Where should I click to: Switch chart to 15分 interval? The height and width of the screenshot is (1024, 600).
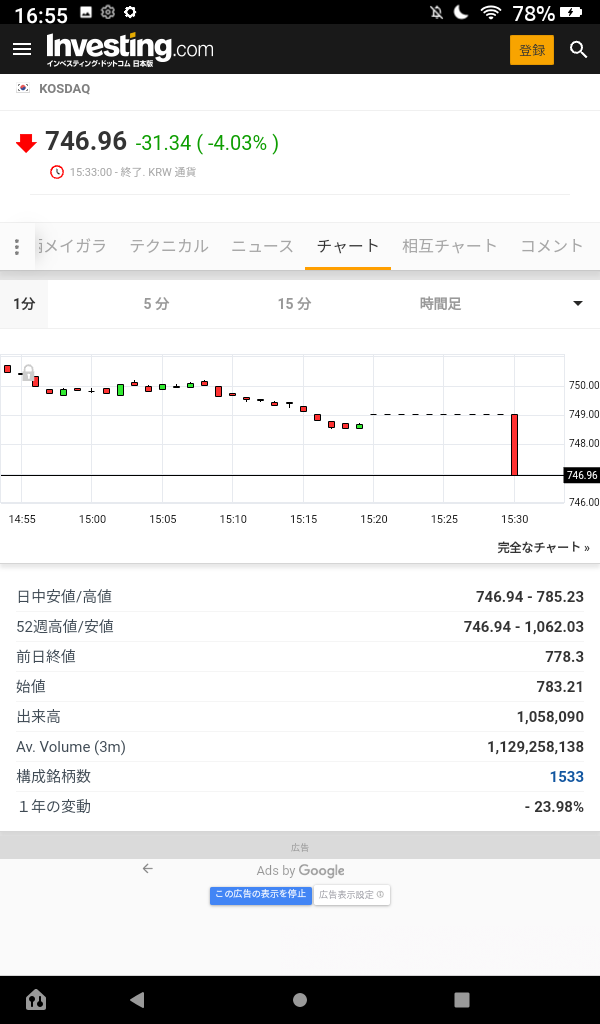[x=294, y=304]
